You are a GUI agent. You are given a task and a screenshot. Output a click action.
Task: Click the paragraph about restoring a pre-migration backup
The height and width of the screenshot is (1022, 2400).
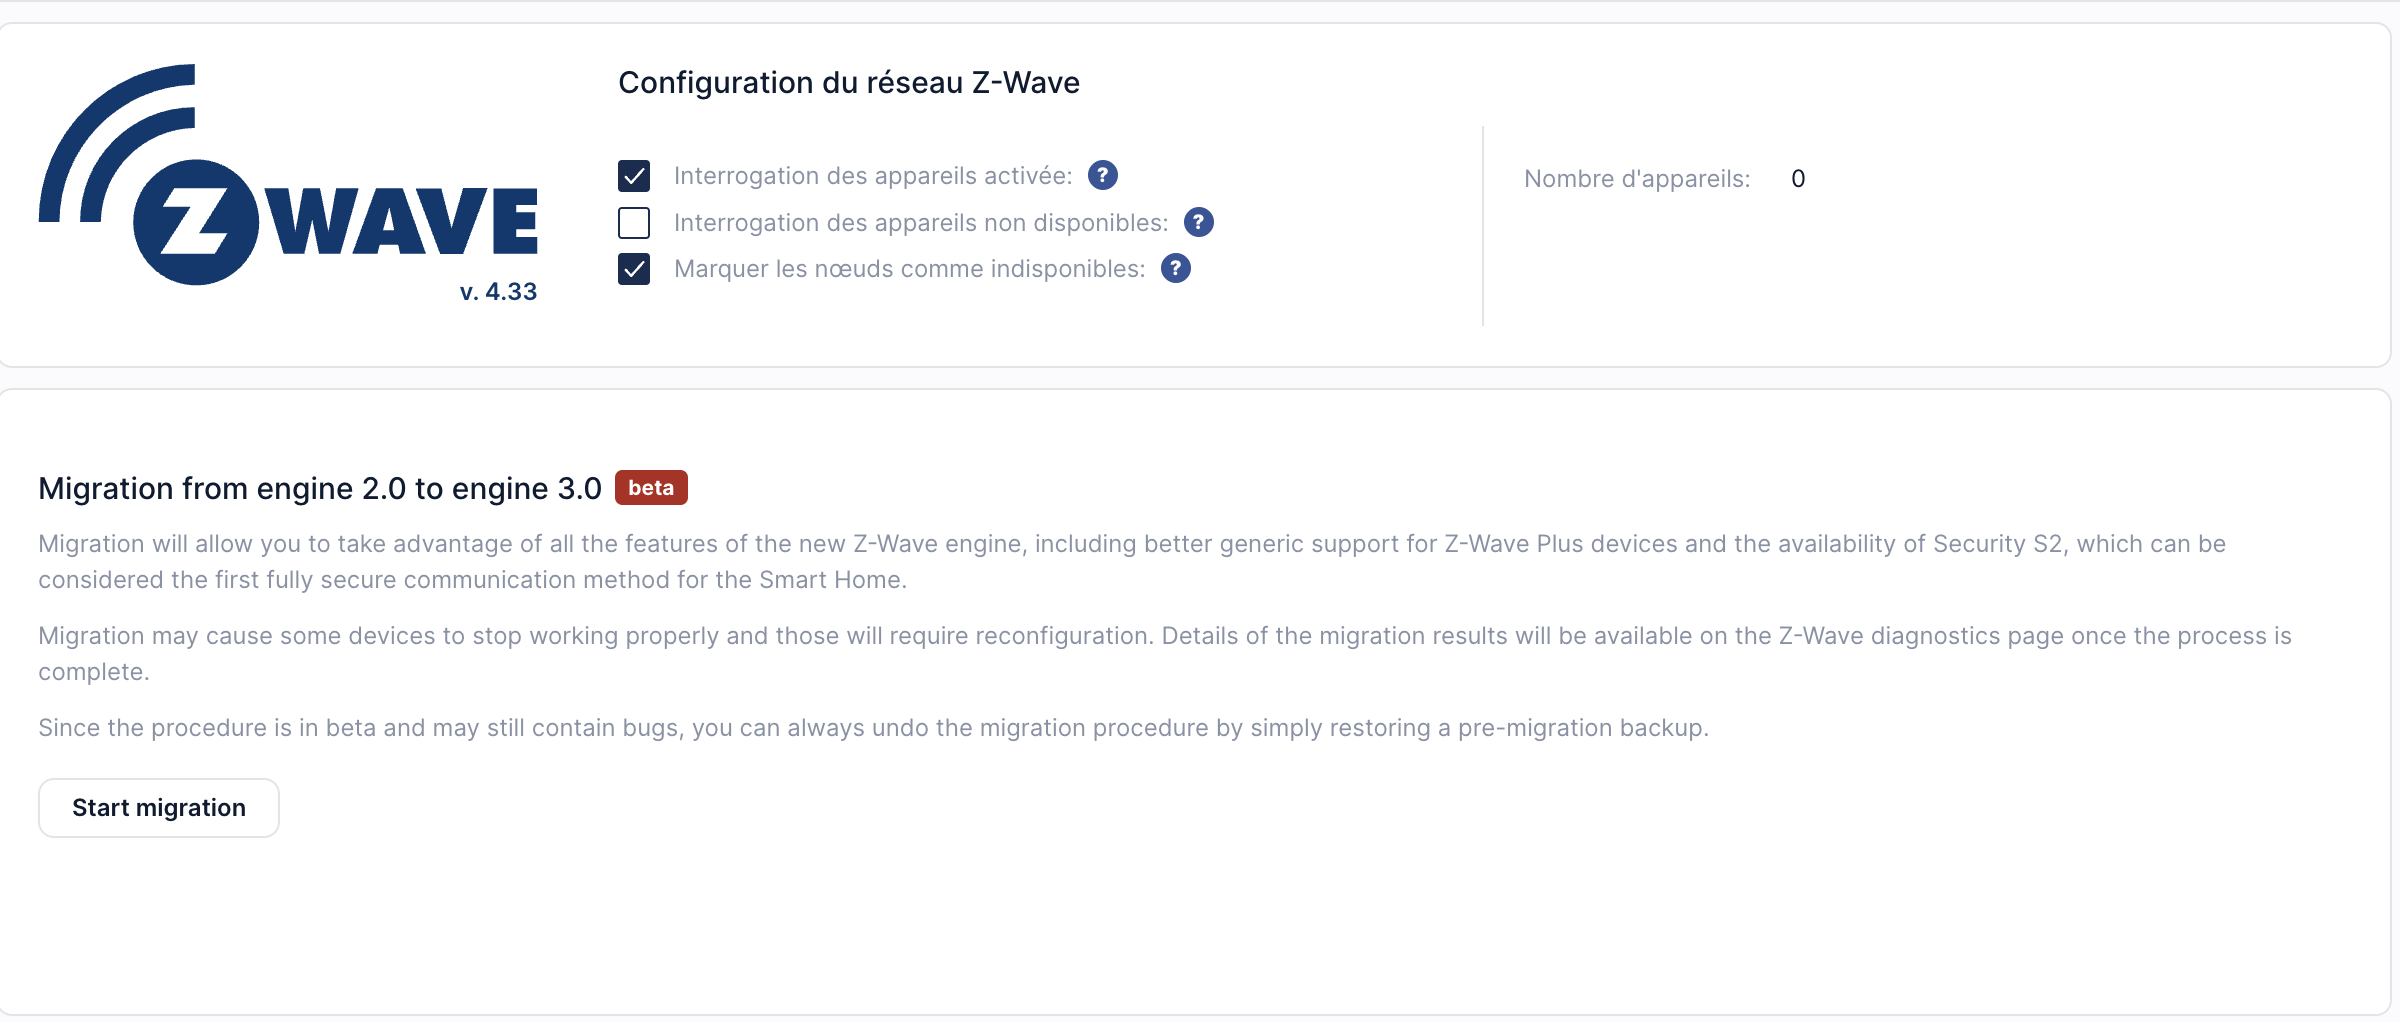coord(872,728)
